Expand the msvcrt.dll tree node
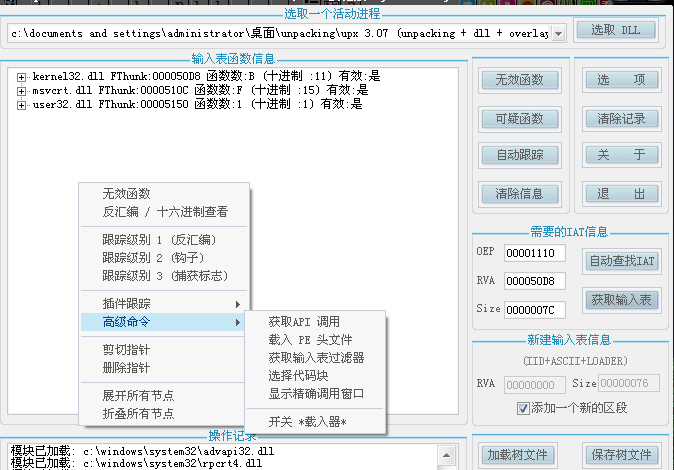This screenshot has height=470, width=674. pyautogui.click(x=22, y=91)
